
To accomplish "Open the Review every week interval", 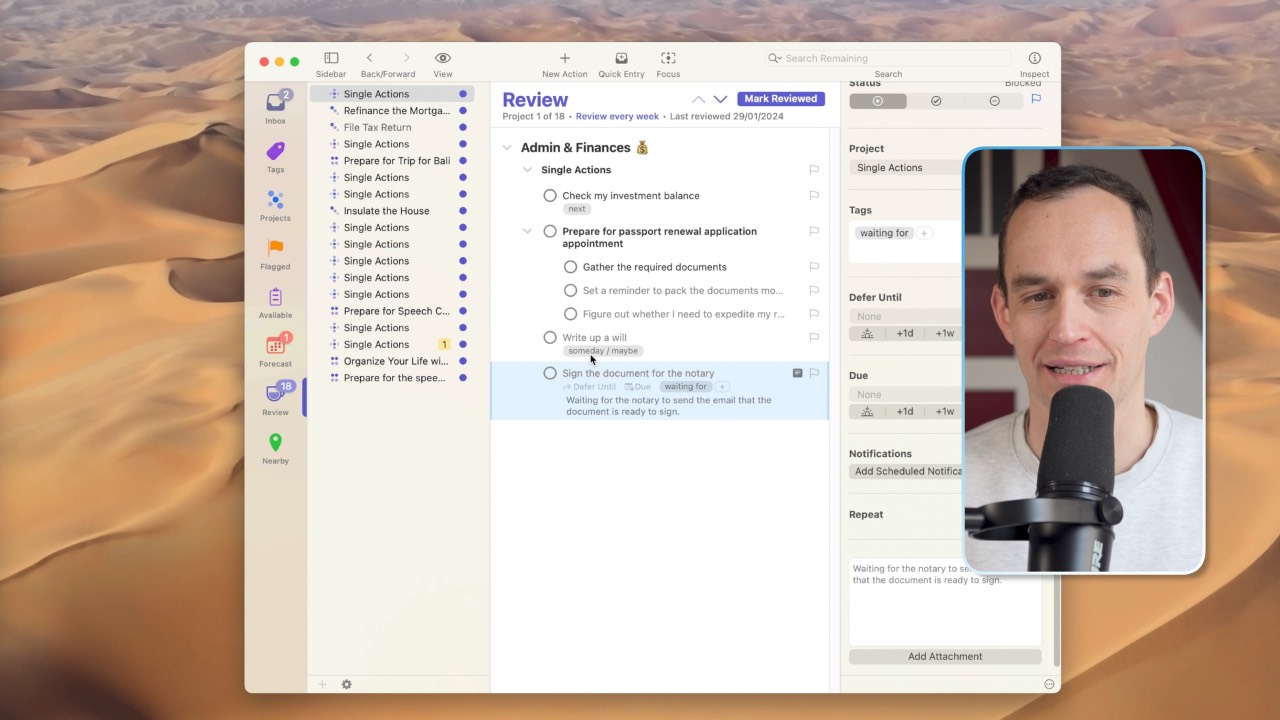I will pyautogui.click(x=617, y=117).
